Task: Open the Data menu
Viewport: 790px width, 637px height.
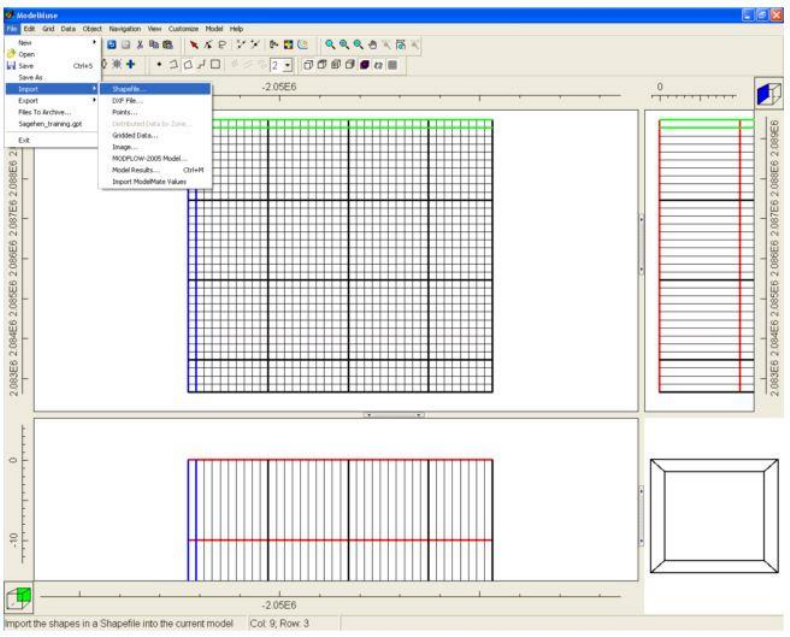Action: (68, 29)
